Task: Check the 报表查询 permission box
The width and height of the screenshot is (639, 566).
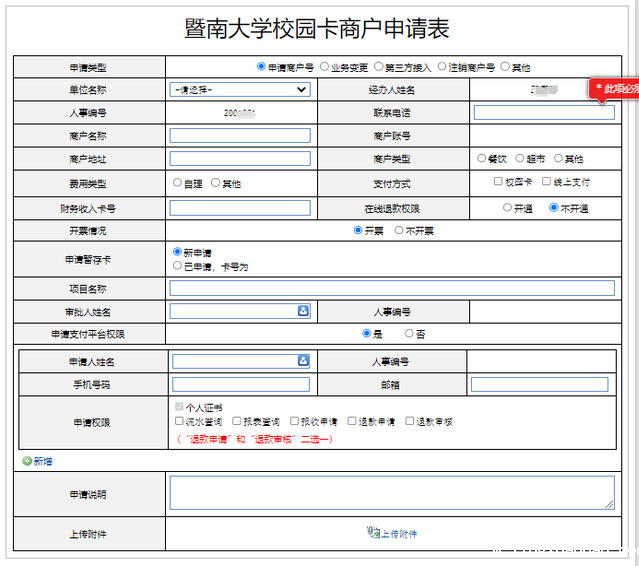Action: (x=236, y=421)
